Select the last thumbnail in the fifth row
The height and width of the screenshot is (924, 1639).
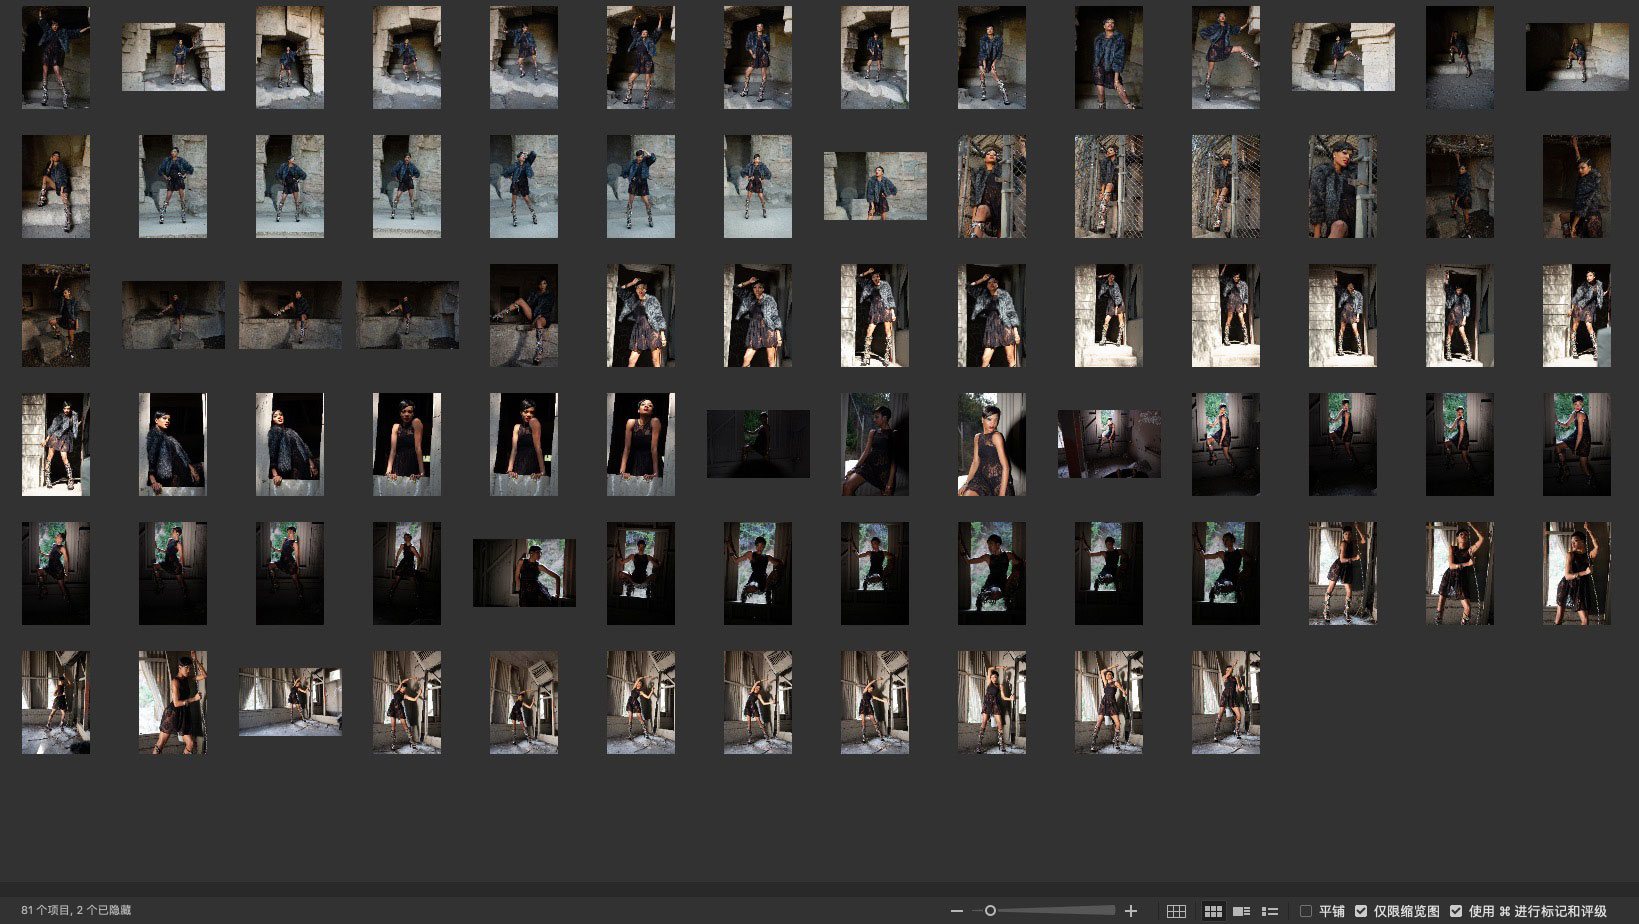pos(1576,573)
